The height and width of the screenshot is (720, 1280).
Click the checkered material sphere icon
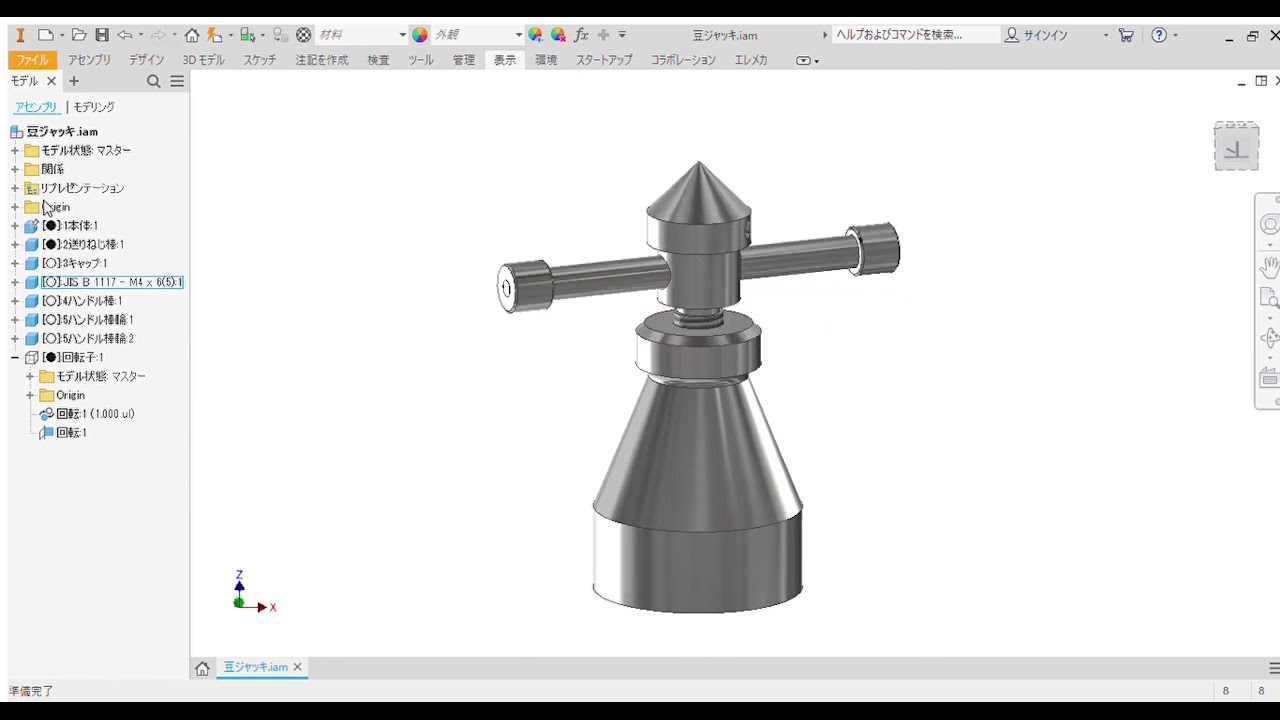(x=304, y=35)
